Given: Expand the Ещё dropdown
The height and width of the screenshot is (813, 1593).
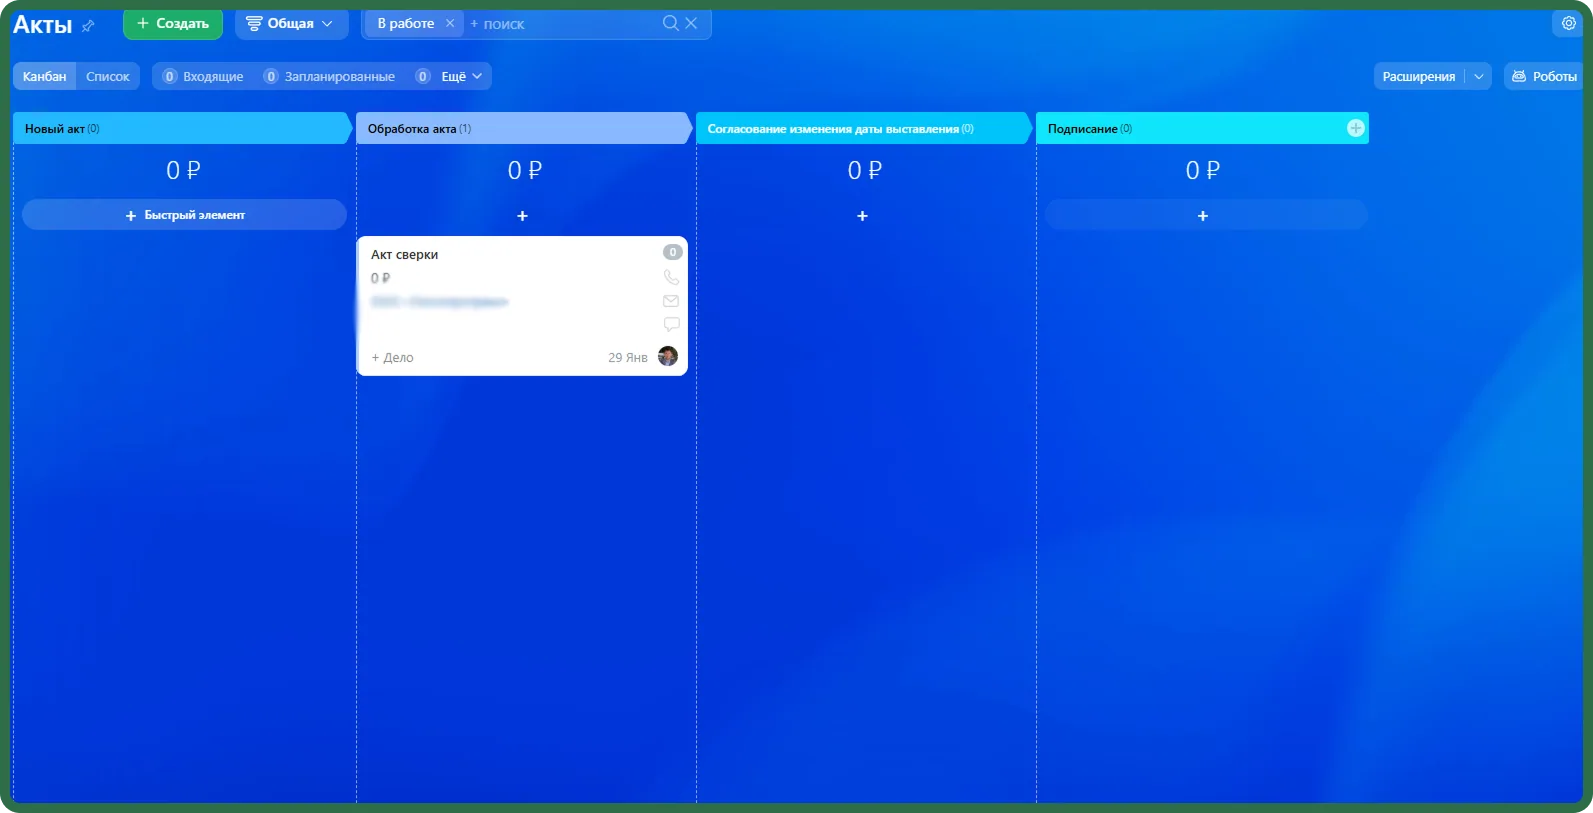Looking at the screenshot, I should (x=461, y=76).
